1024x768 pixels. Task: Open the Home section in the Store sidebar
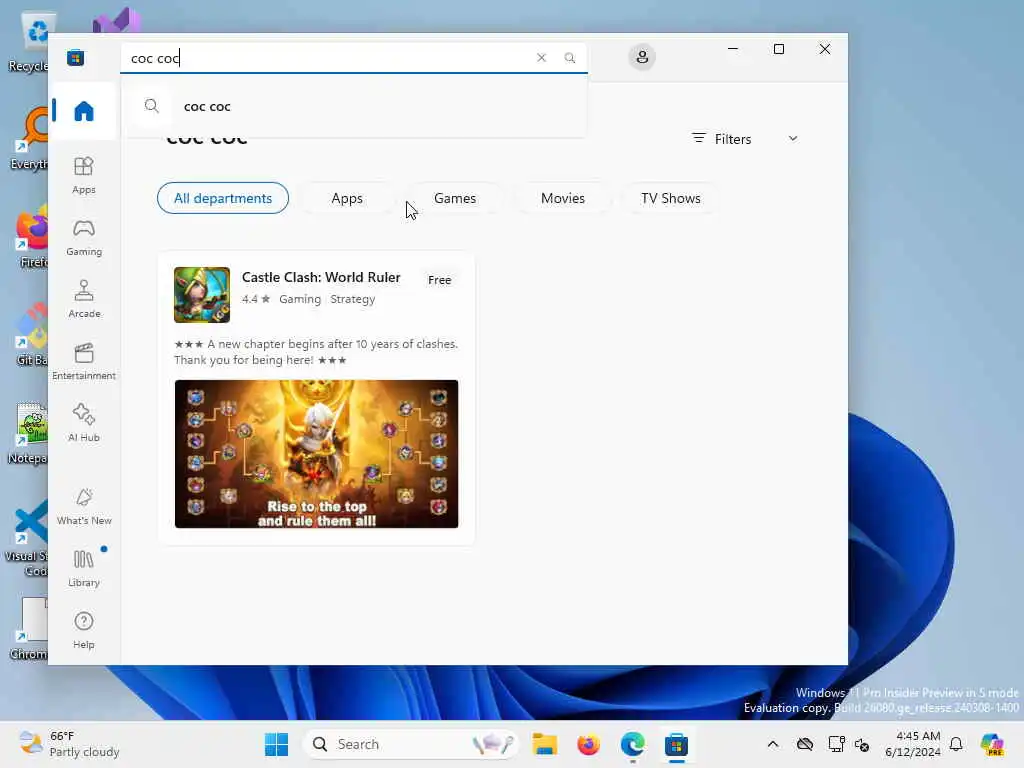tap(84, 111)
